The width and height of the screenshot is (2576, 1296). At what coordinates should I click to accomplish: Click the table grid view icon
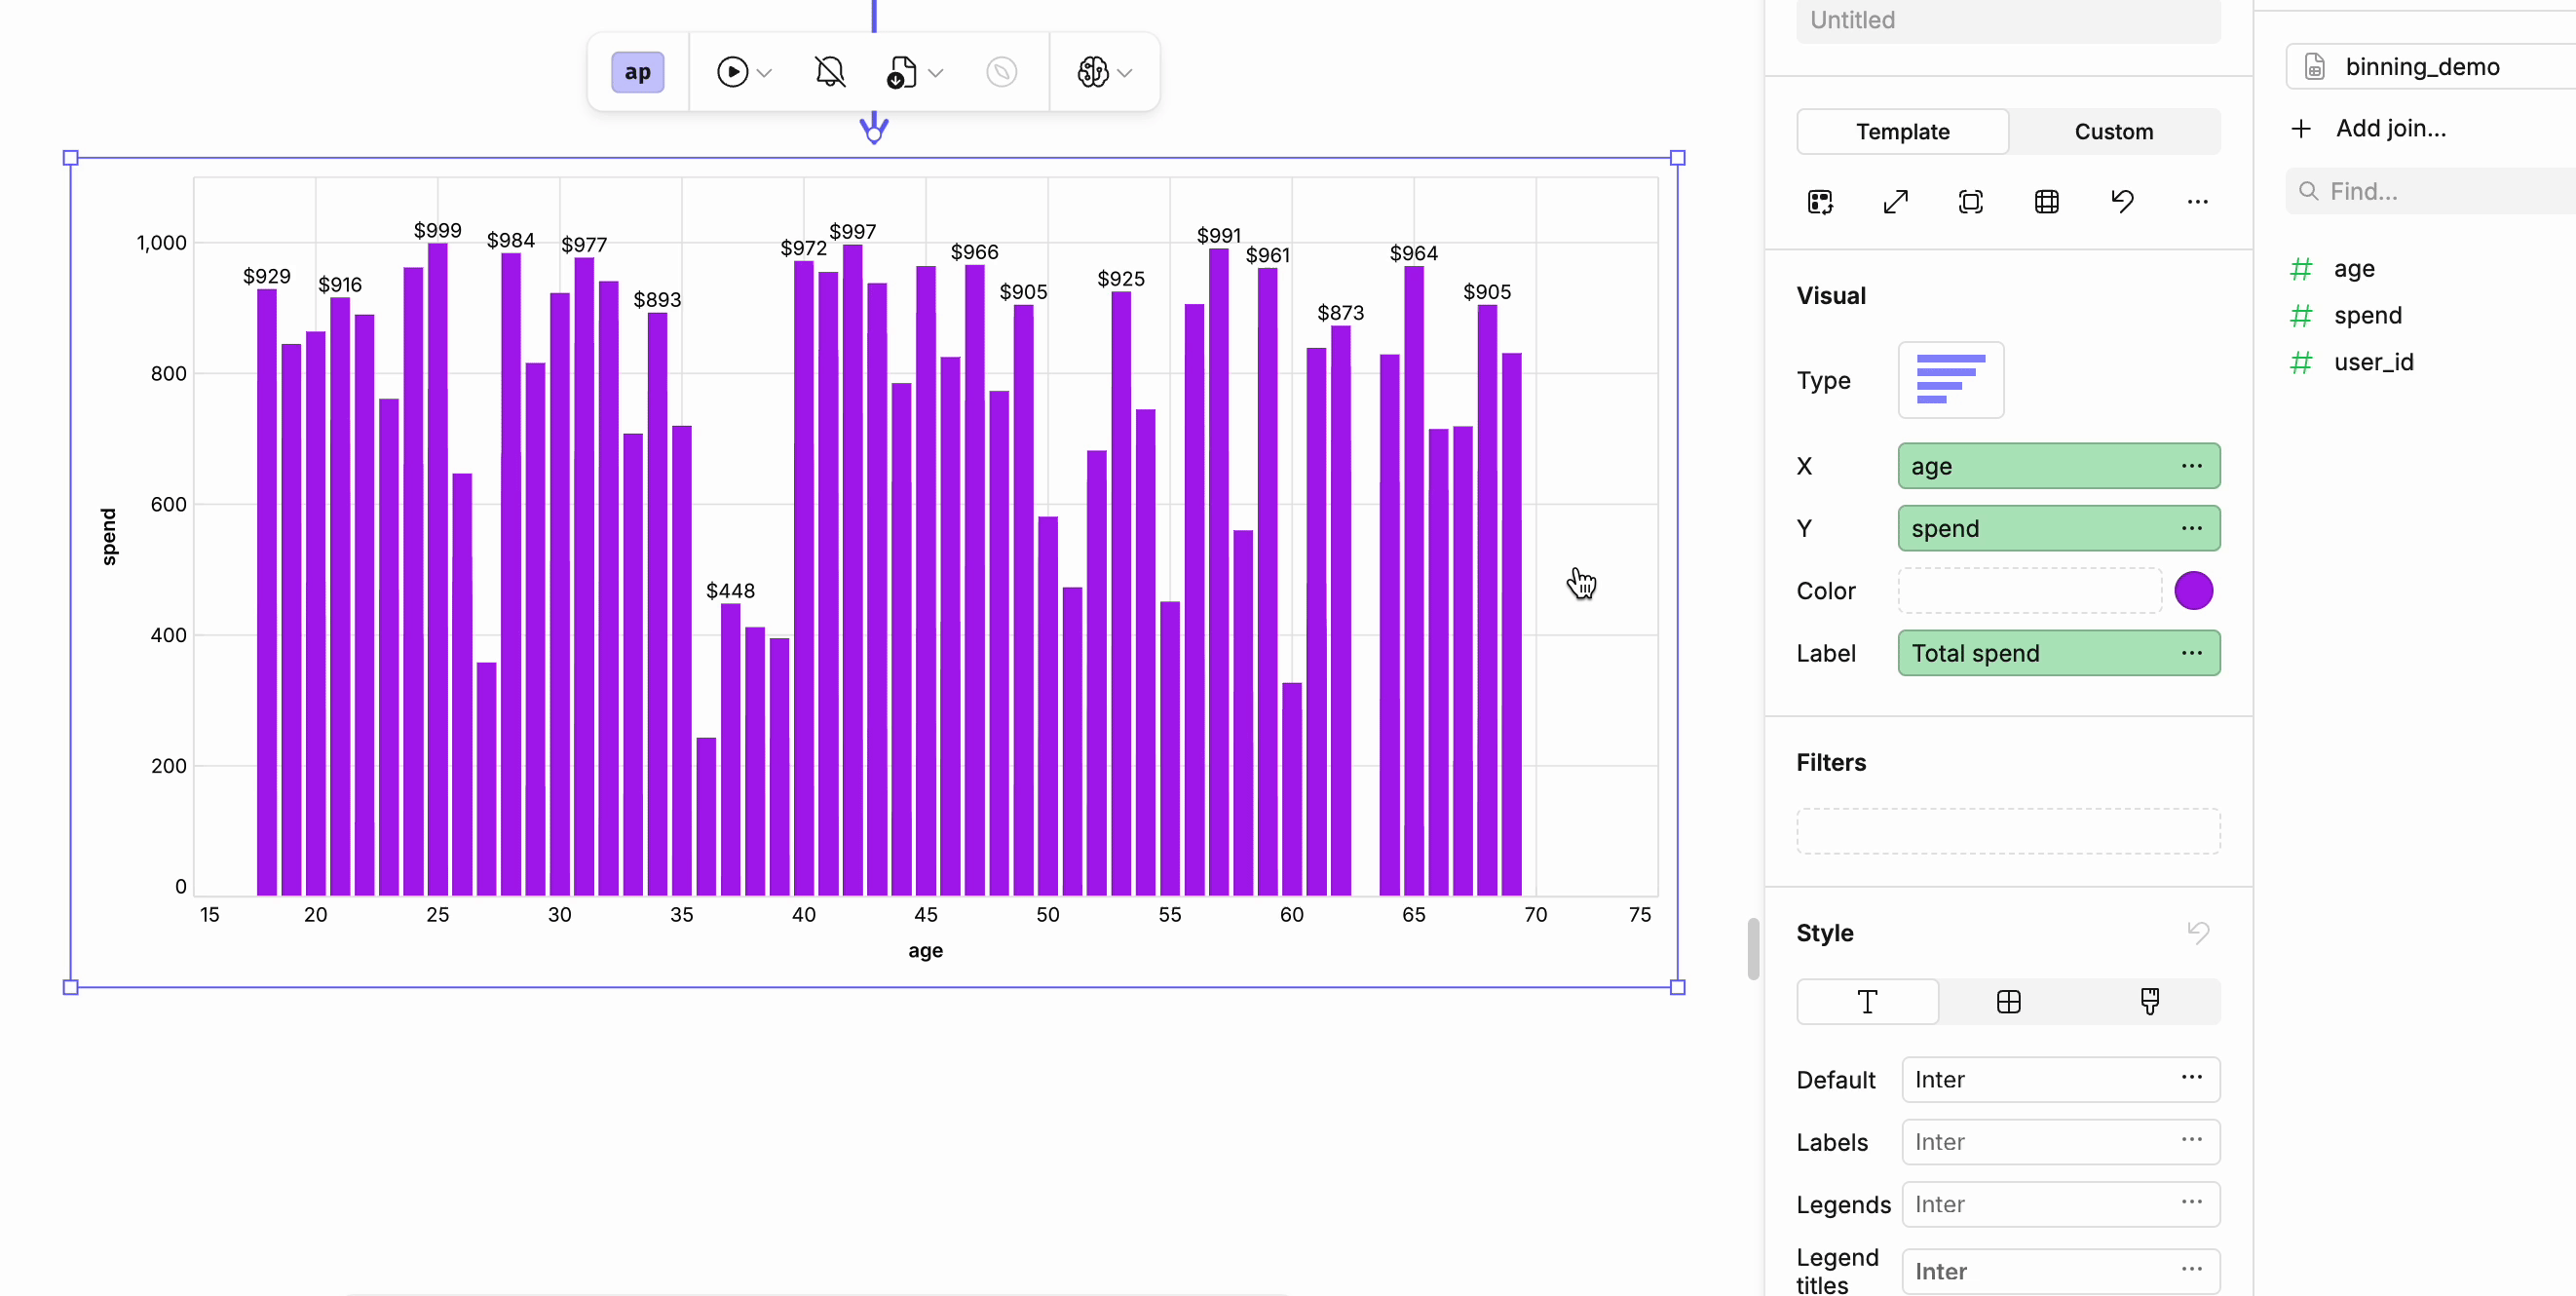(2046, 202)
